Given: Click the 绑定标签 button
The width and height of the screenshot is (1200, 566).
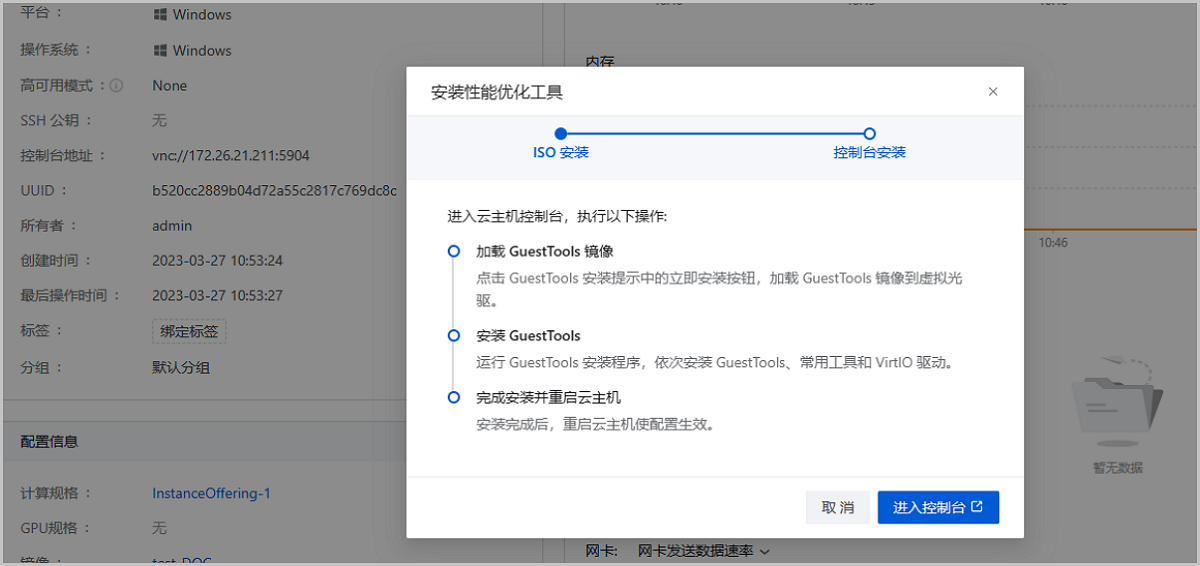Looking at the screenshot, I should pos(189,331).
